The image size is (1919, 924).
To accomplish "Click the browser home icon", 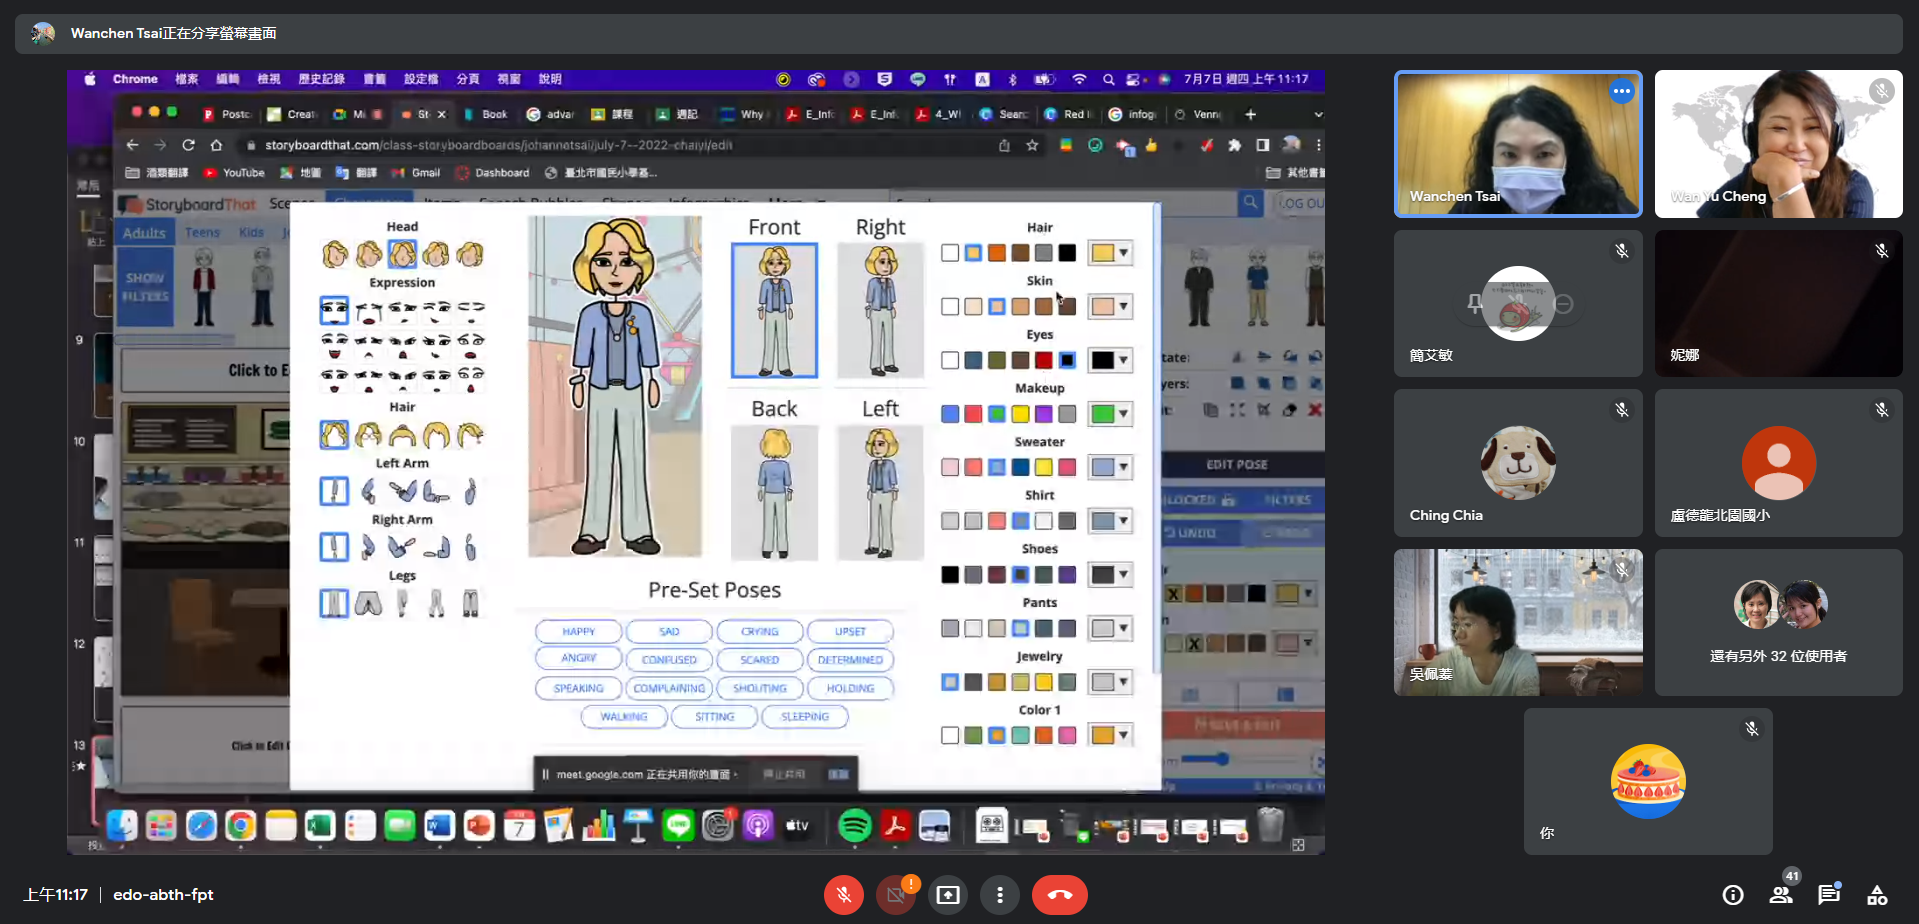I will coord(216,145).
